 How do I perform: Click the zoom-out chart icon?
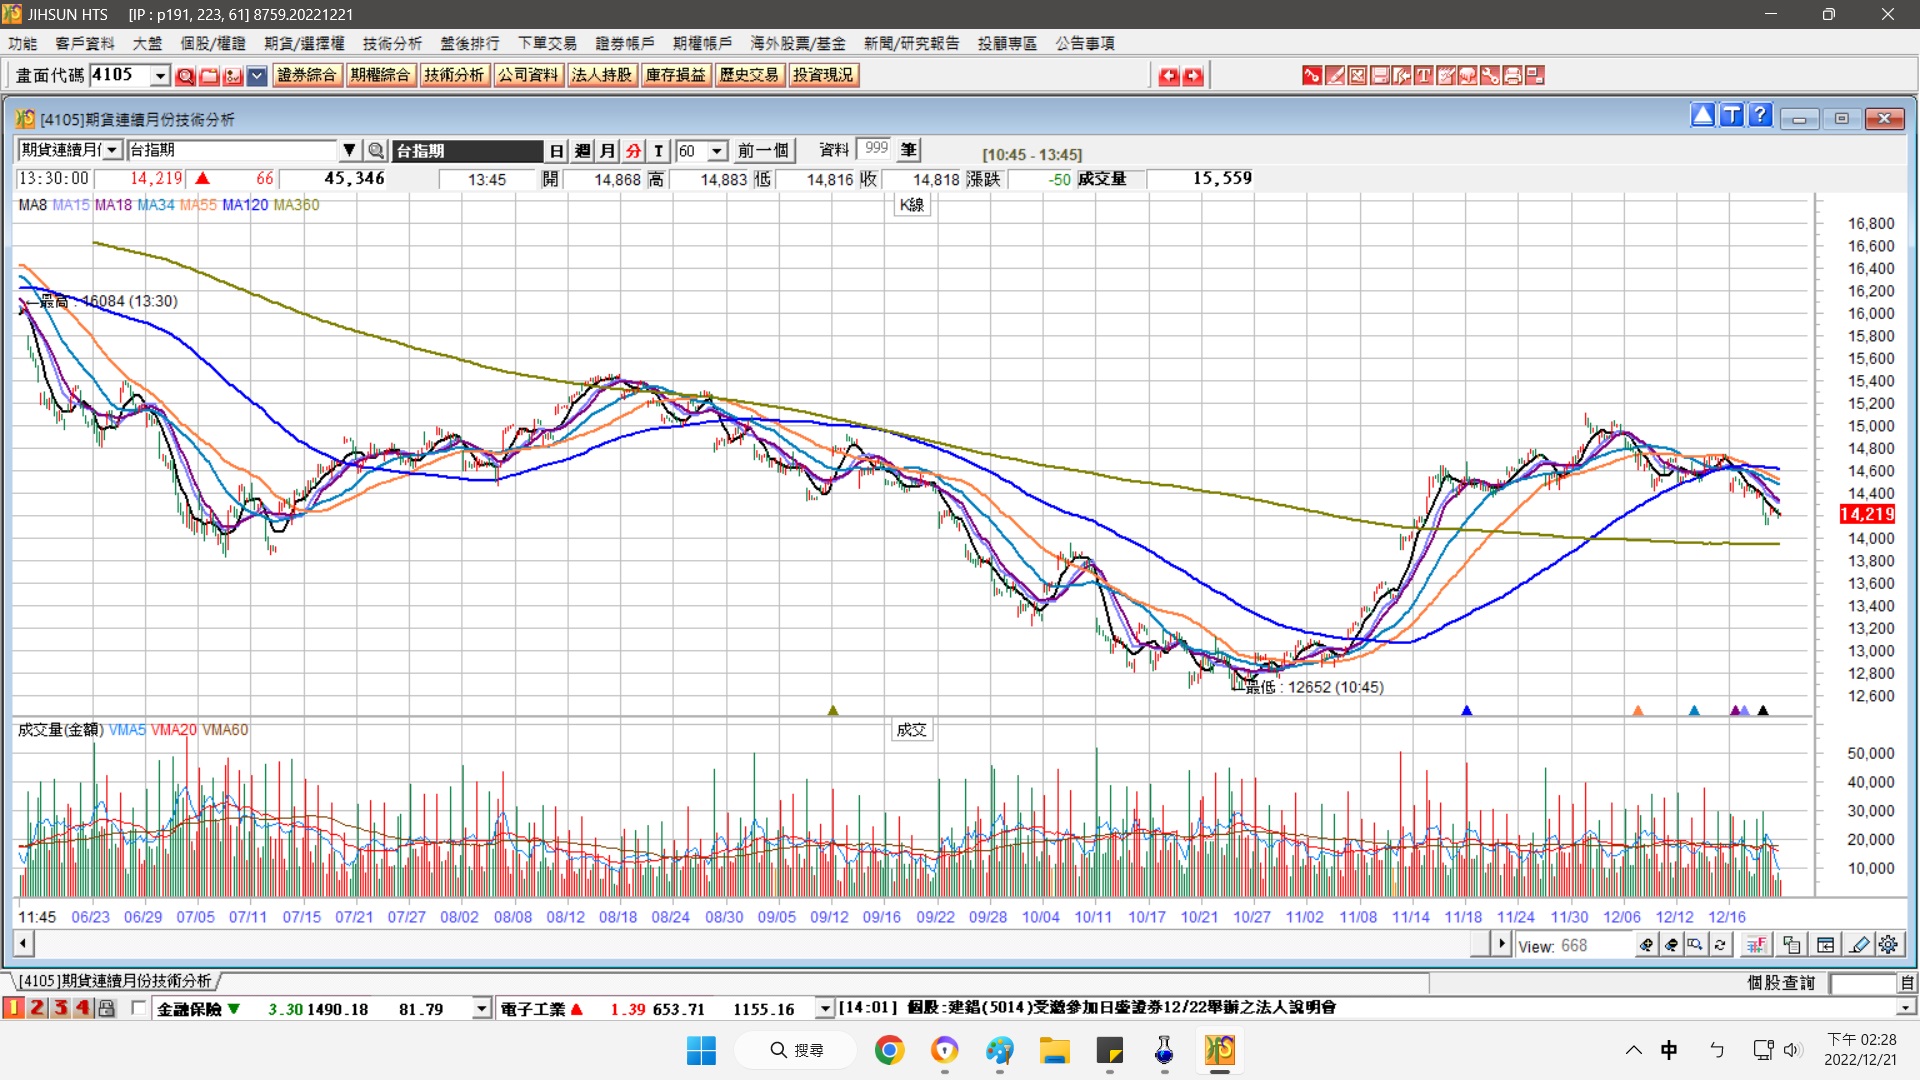point(1671,944)
